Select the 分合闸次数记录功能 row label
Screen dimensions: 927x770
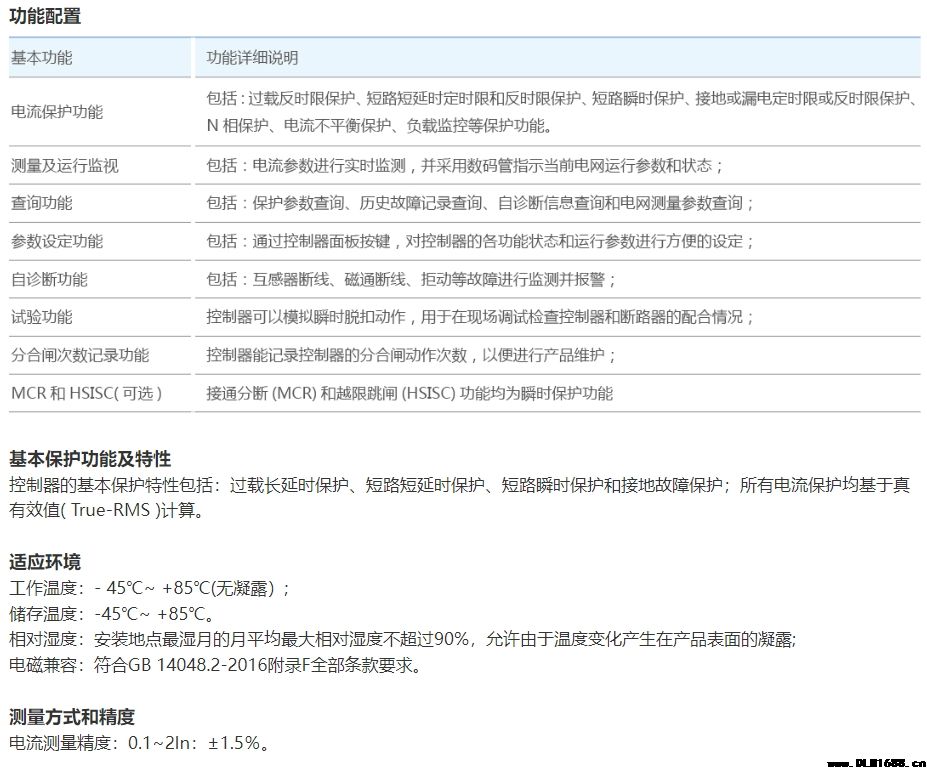(x=80, y=355)
